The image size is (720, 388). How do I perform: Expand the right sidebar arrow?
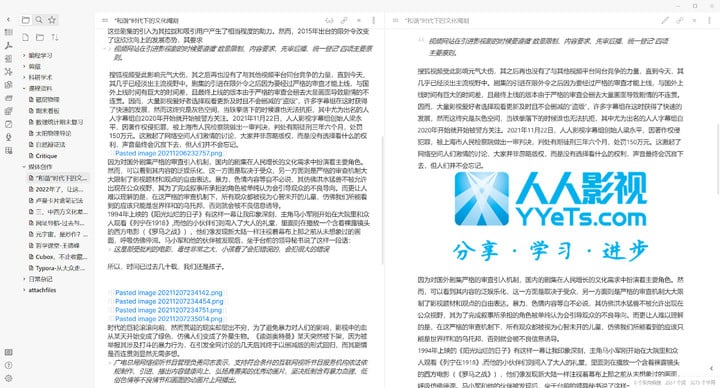[711, 368]
